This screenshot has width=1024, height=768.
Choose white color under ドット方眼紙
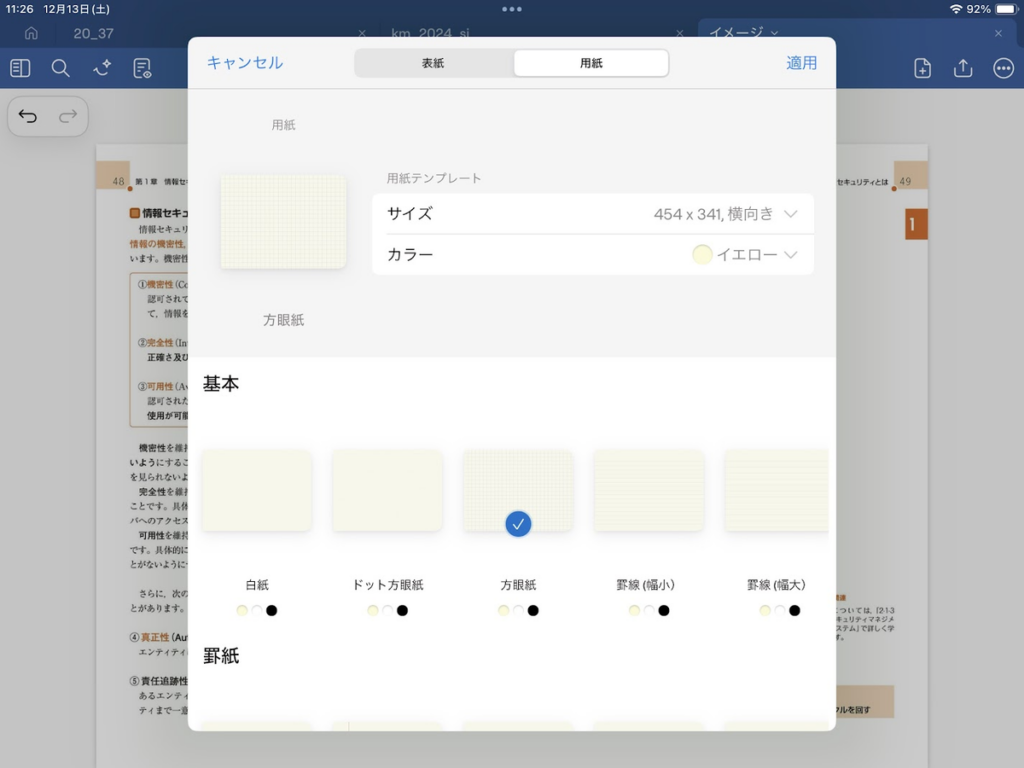tap(388, 610)
